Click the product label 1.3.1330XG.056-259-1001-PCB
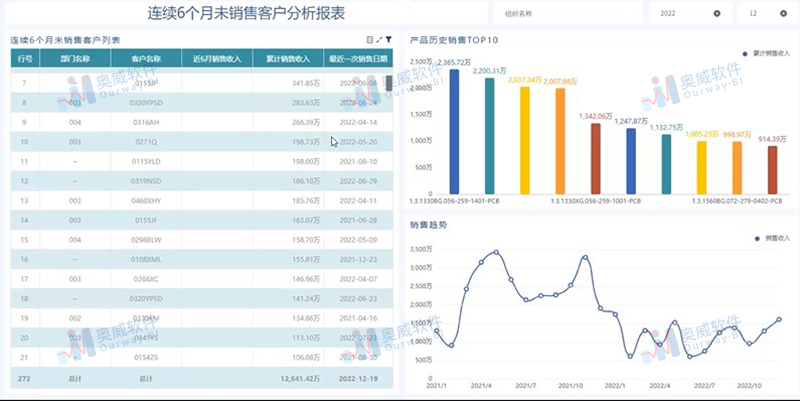Viewport: 800px width, 401px height. (595, 202)
